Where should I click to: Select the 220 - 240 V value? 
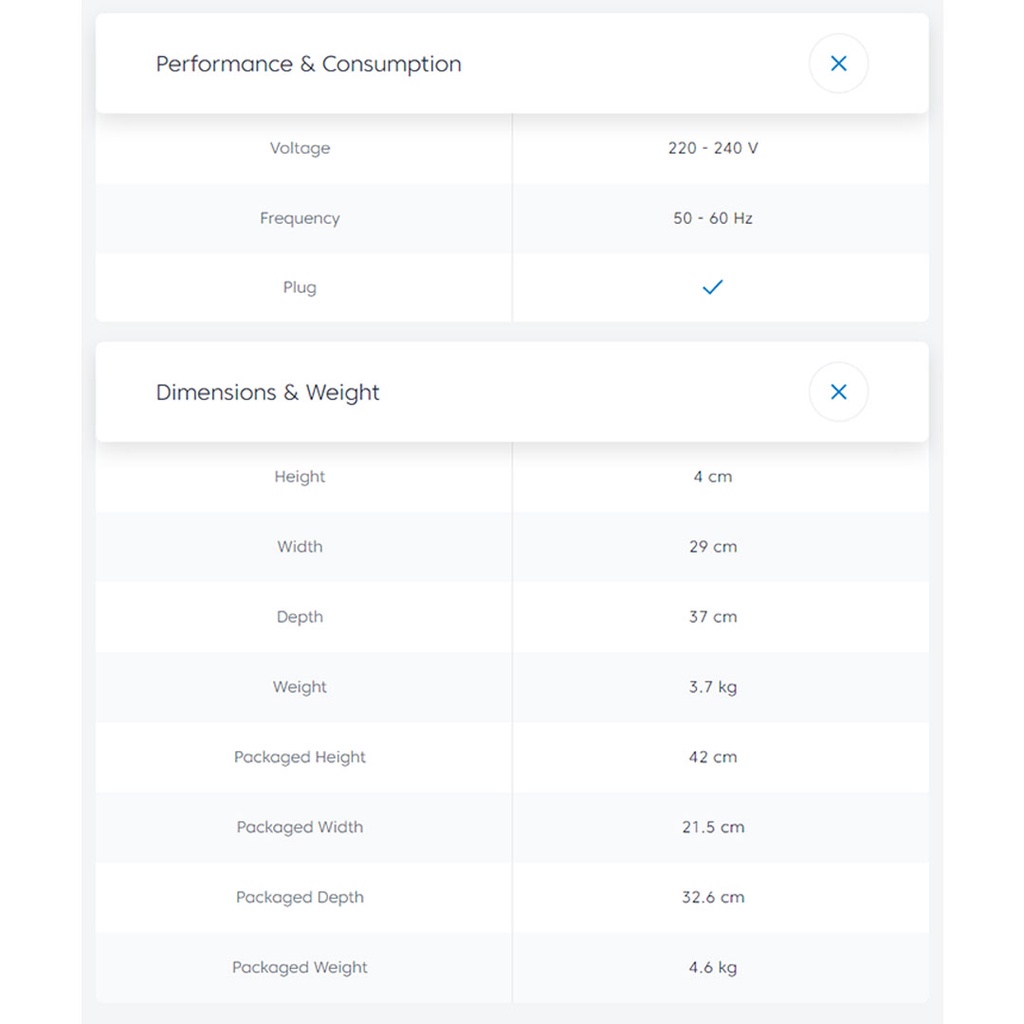coord(713,148)
